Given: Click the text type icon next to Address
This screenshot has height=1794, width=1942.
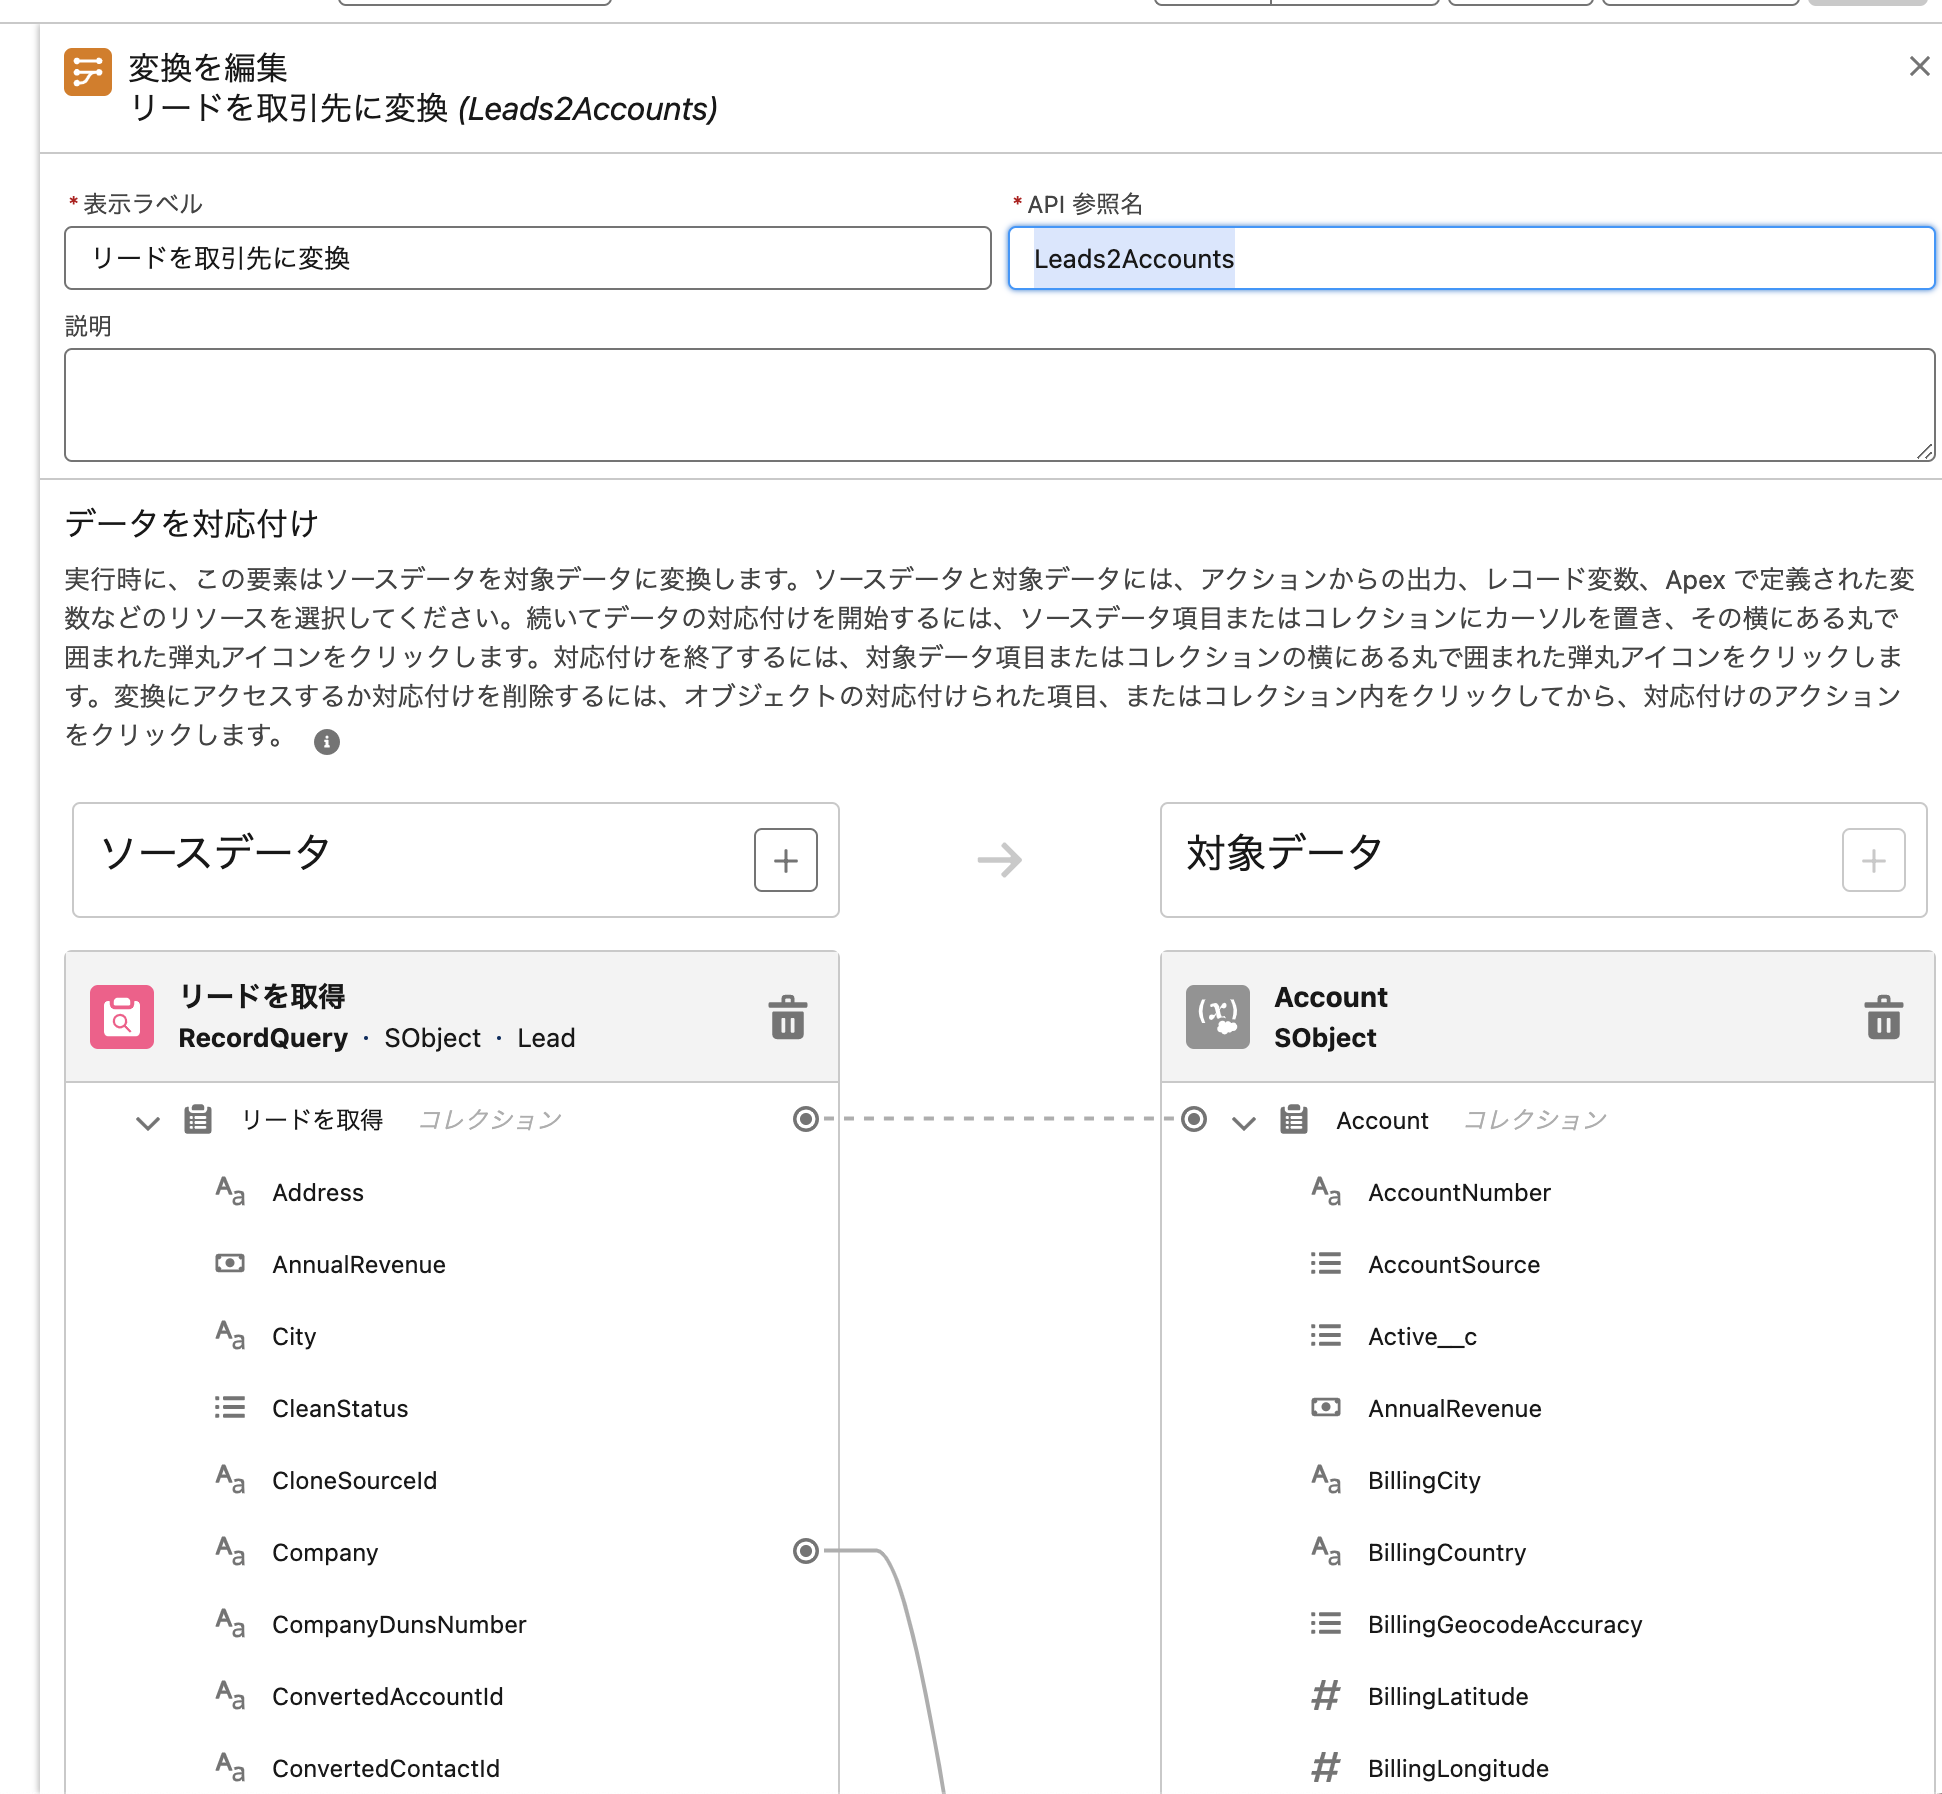Looking at the screenshot, I should [x=229, y=1192].
